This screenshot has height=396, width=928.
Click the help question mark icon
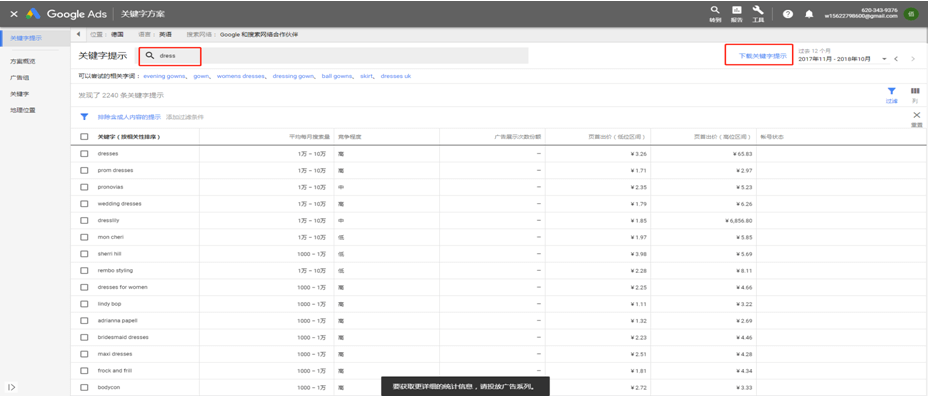pyautogui.click(x=788, y=14)
